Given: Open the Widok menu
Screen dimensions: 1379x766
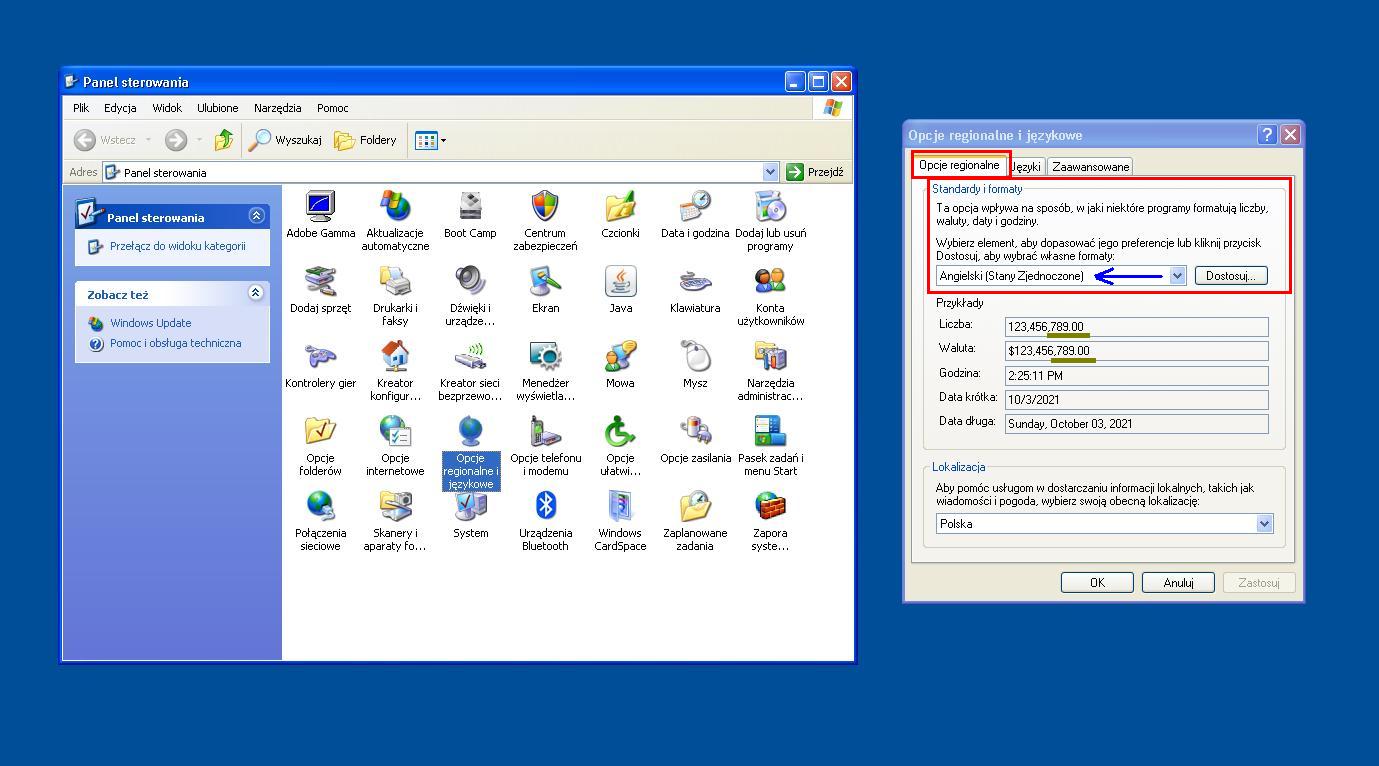Looking at the screenshot, I should click(167, 108).
